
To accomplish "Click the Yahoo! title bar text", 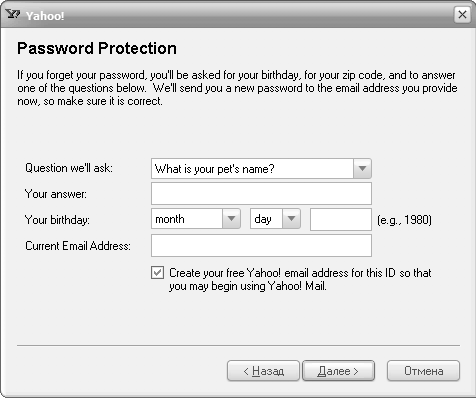I will [45, 16].
